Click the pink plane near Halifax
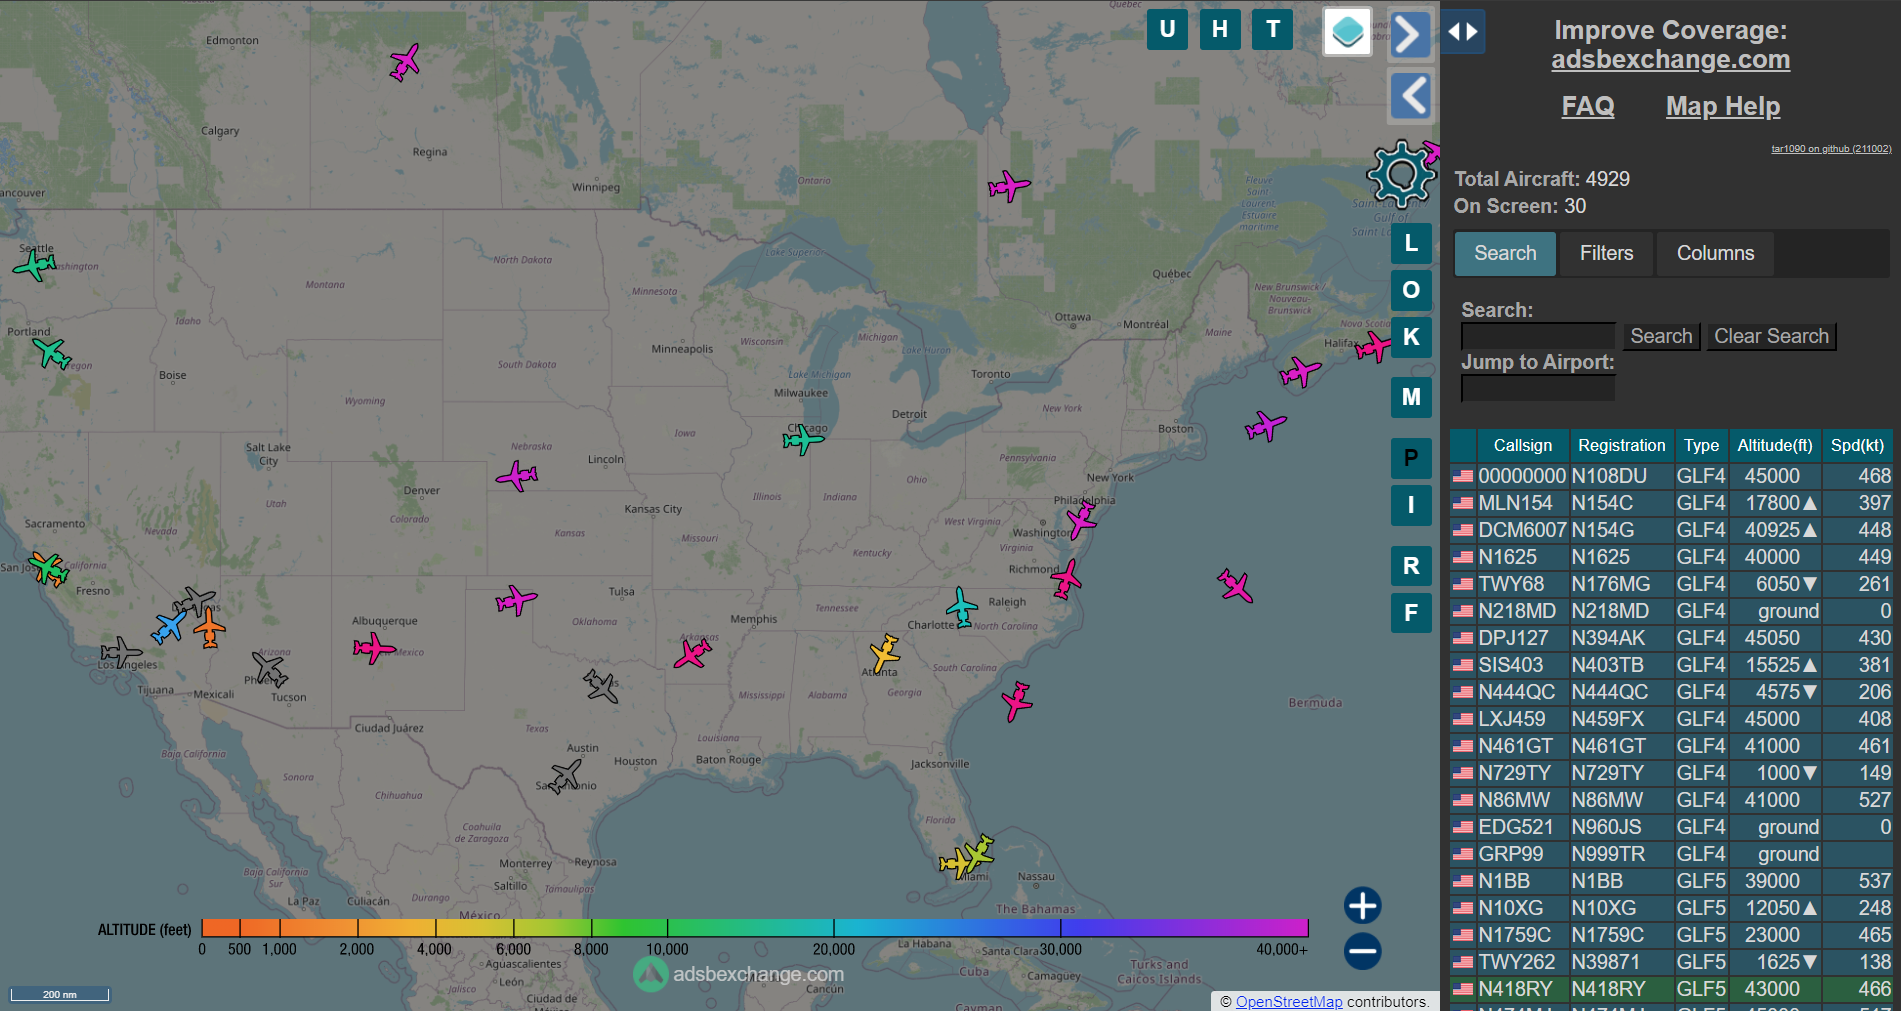 pos(1374,347)
